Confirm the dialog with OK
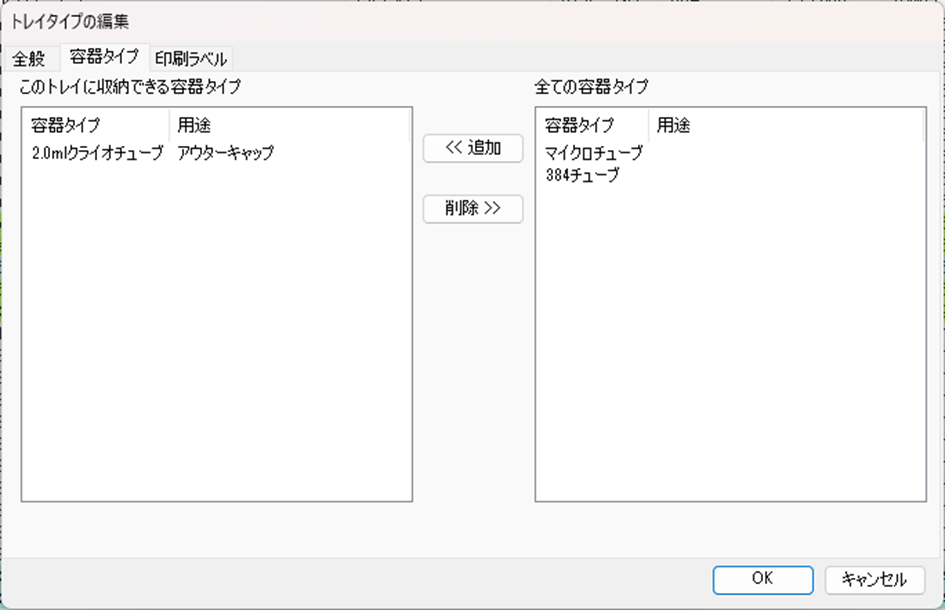The width and height of the screenshot is (945, 610). (x=762, y=579)
